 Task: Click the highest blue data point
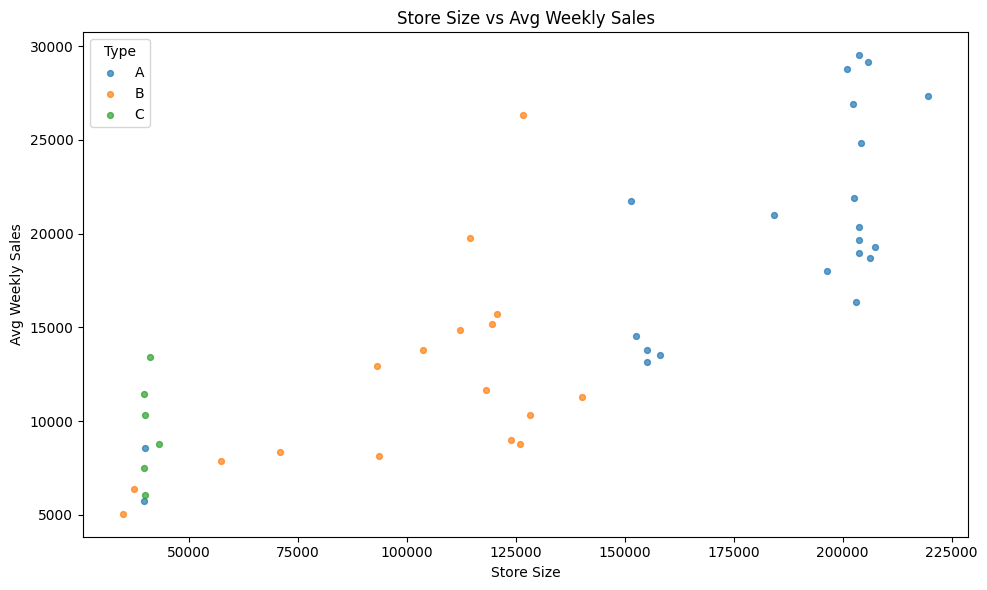(859, 55)
